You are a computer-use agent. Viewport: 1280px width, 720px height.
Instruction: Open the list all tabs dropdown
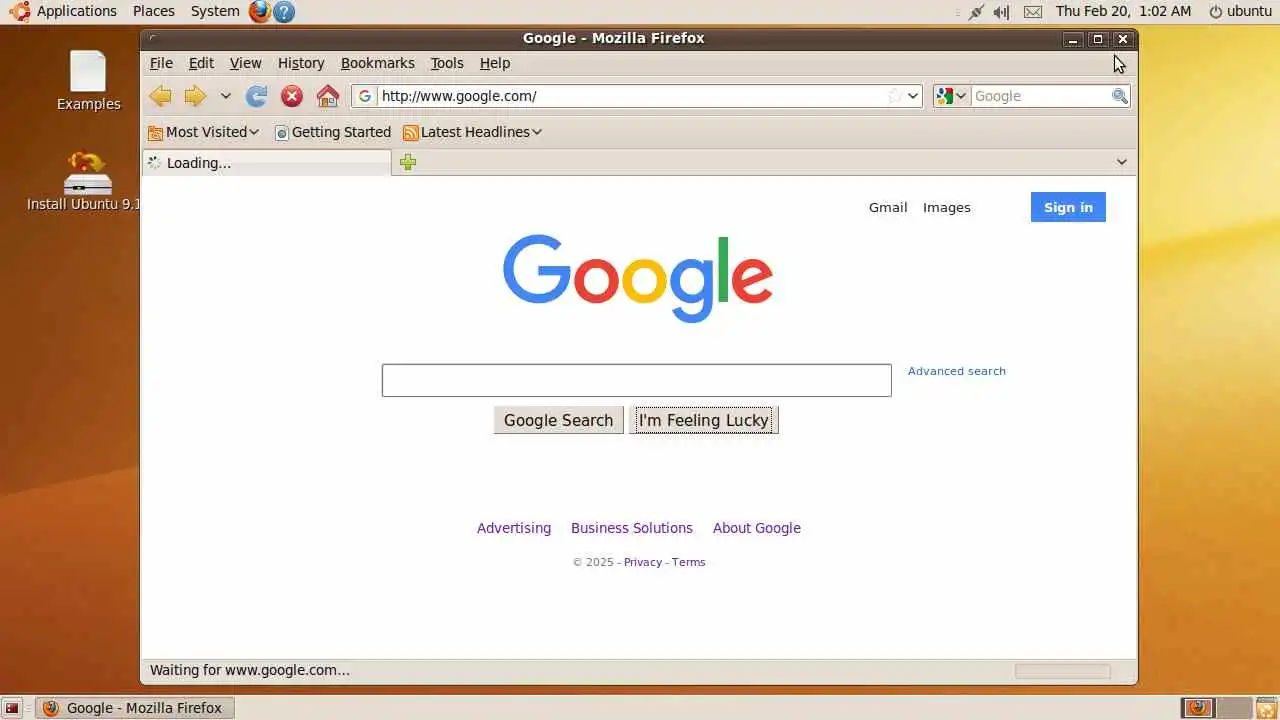coord(1122,162)
